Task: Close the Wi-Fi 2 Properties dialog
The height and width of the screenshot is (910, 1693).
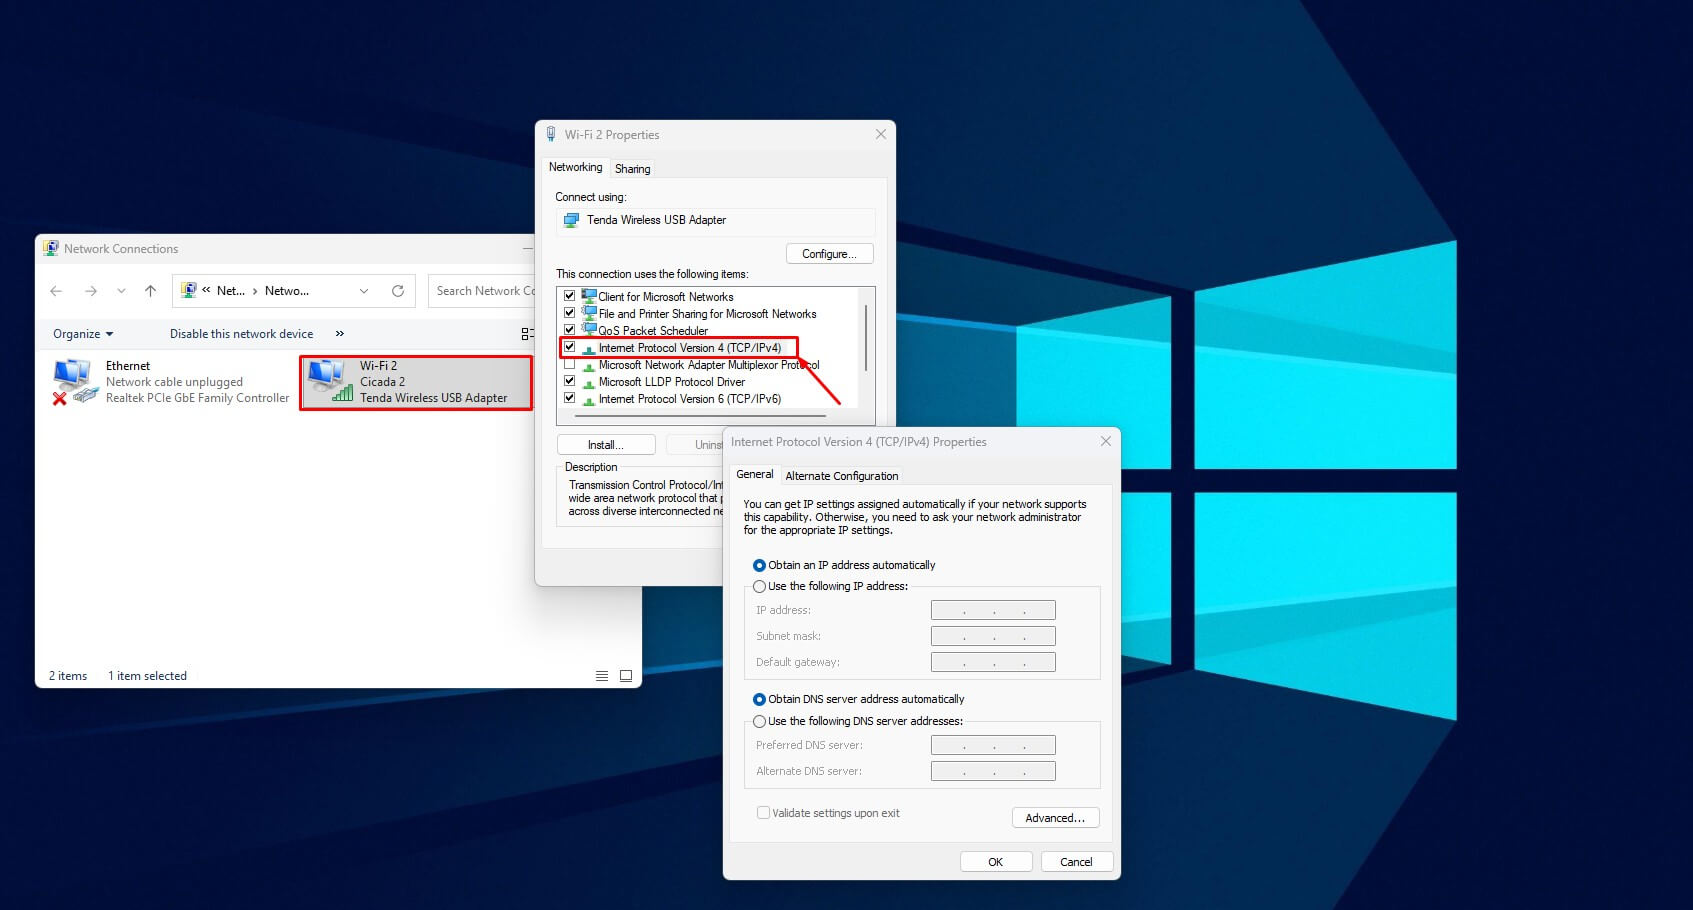Action: [881, 134]
